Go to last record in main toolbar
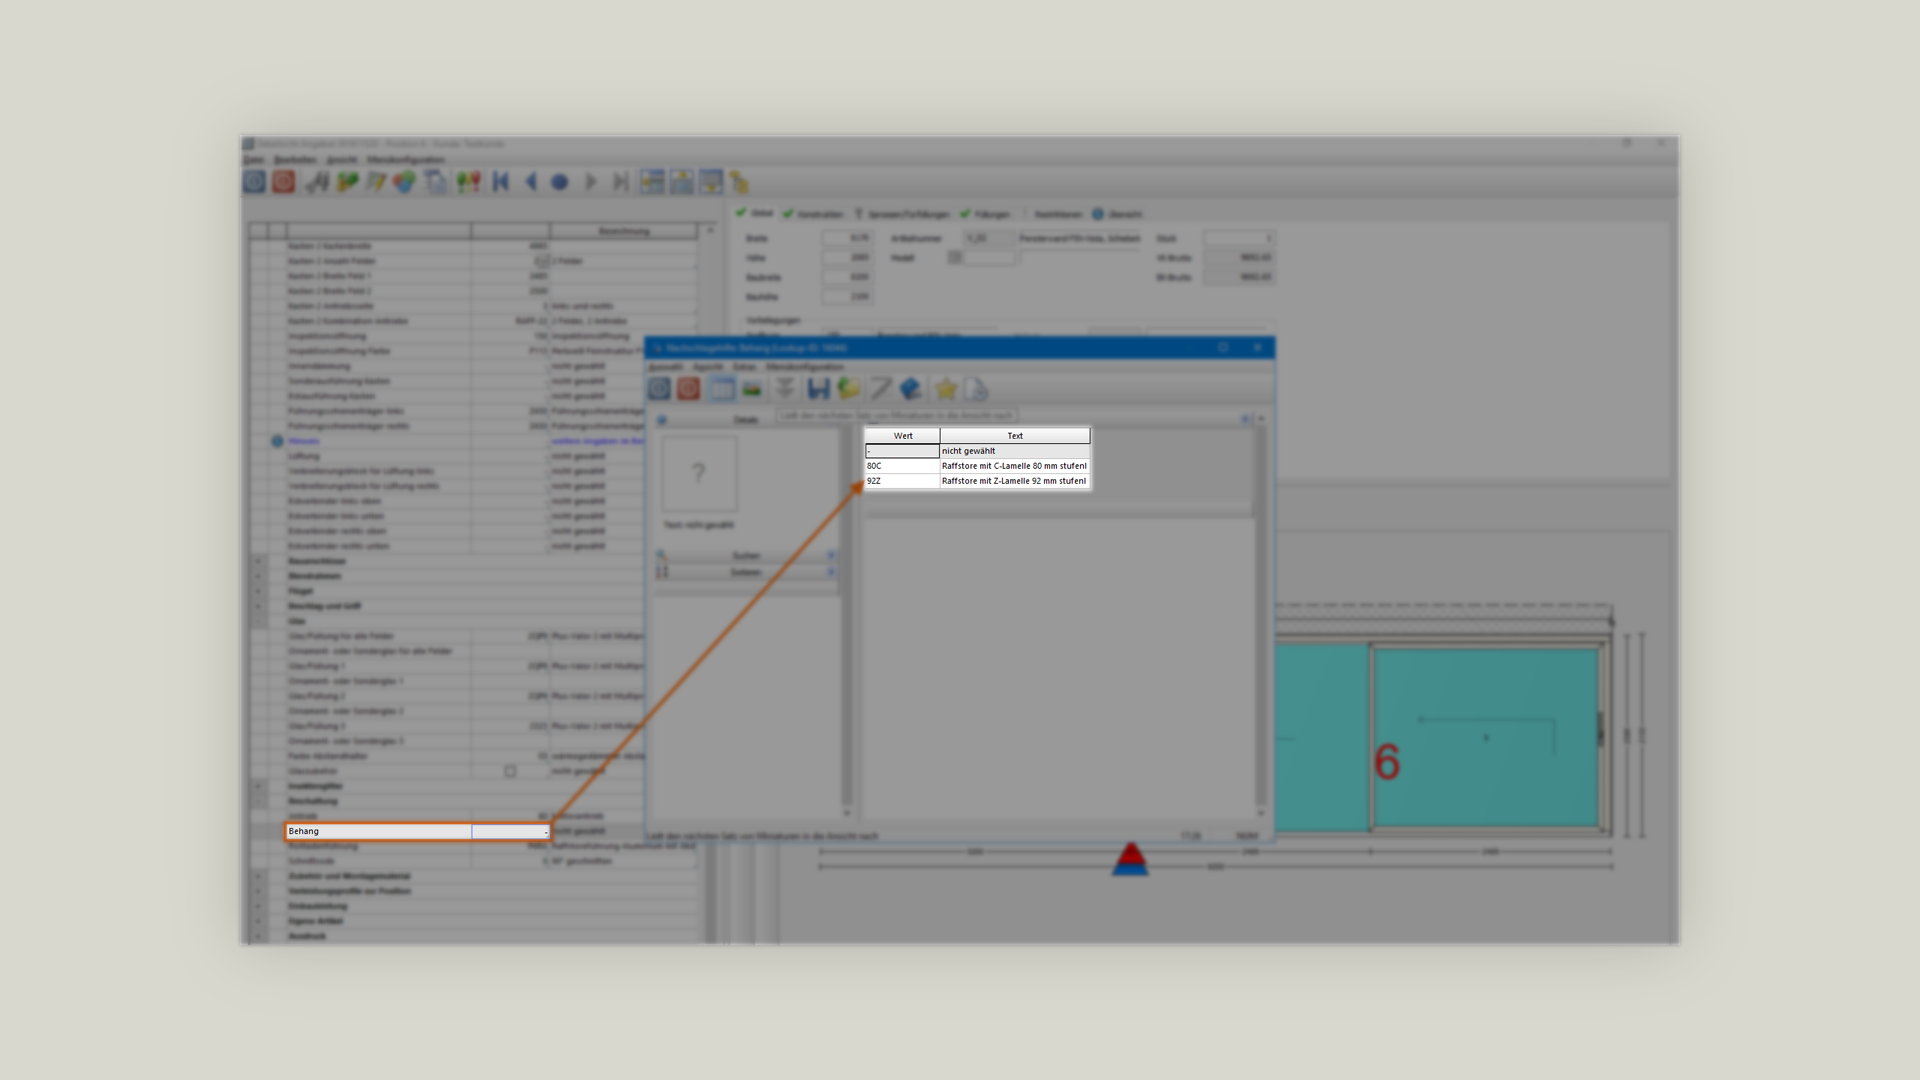The height and width of the screenshot is (1080, 1920). click(620, 182)
